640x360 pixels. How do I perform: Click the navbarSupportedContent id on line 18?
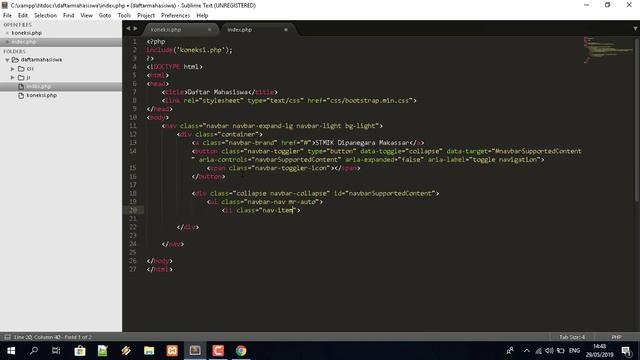[x=390, y=193]
